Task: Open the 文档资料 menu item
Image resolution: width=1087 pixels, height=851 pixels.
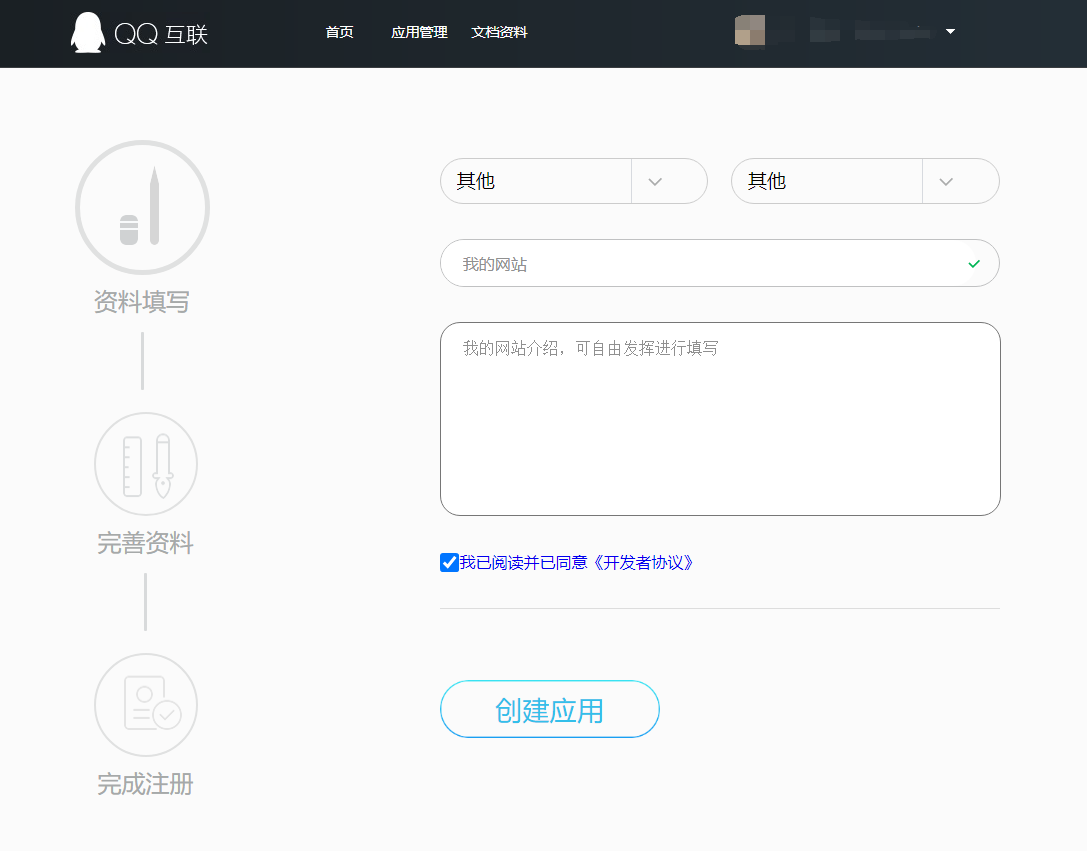Action: (x=499, y=32)
